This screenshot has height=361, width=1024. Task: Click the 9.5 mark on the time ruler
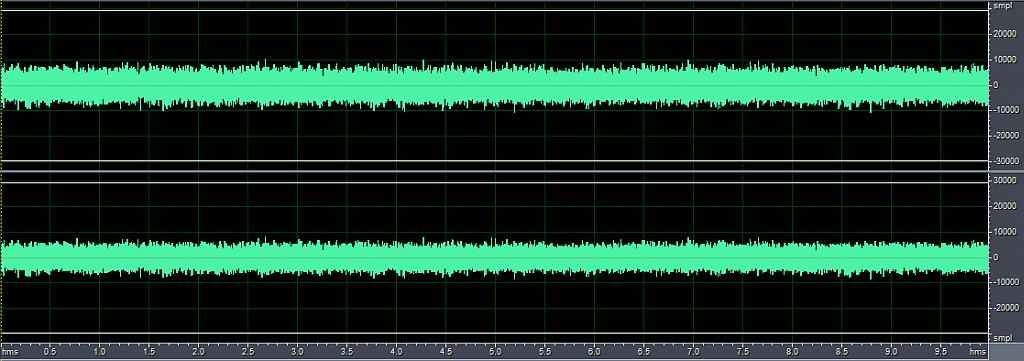[940, 351]
